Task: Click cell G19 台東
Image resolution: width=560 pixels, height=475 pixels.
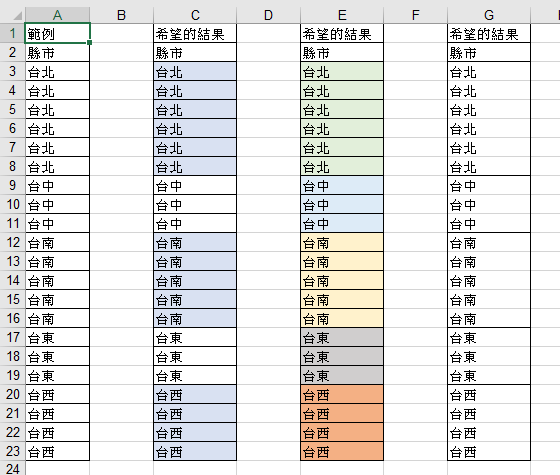Action: [x=489, y=375]
